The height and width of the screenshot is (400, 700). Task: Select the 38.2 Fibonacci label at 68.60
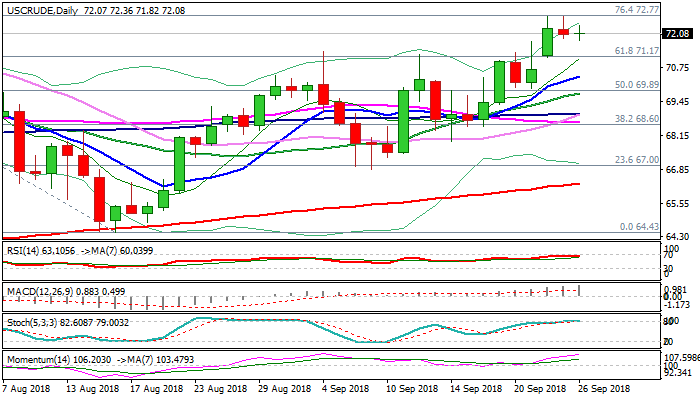tap(635, 118)
